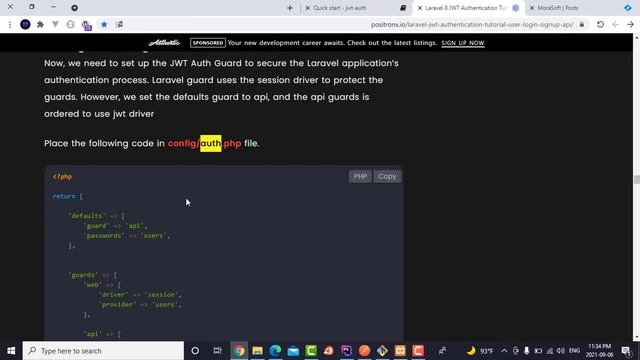Click the SPONSORED badge in banner
640x360 pixels.
pos(208,43)
